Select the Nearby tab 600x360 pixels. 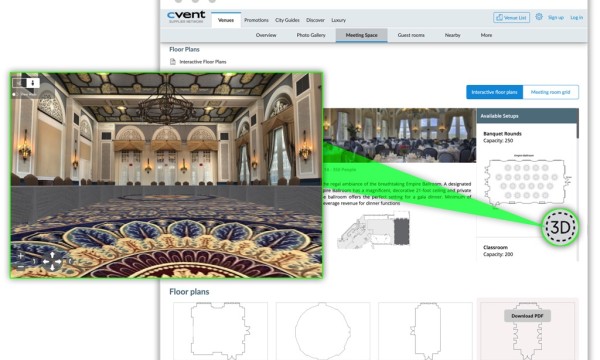[x=452, y=35]
